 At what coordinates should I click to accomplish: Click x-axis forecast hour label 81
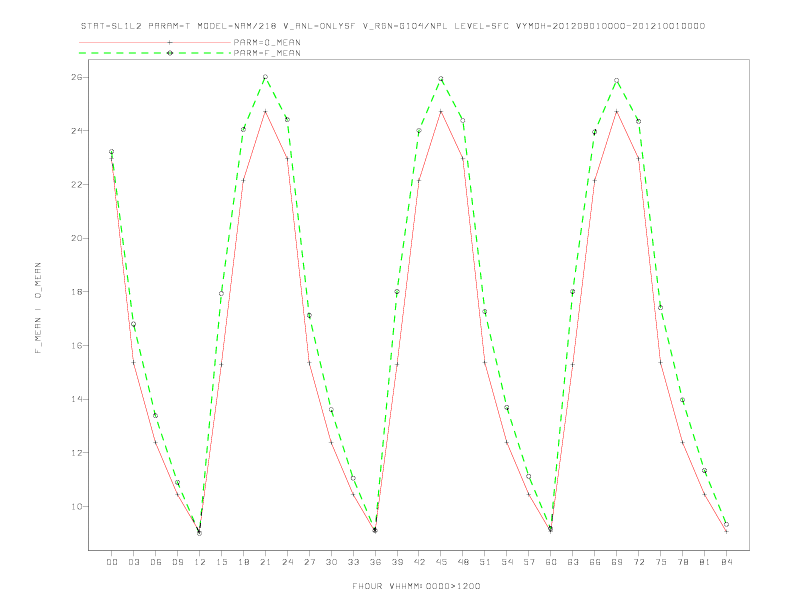[705, 562]
